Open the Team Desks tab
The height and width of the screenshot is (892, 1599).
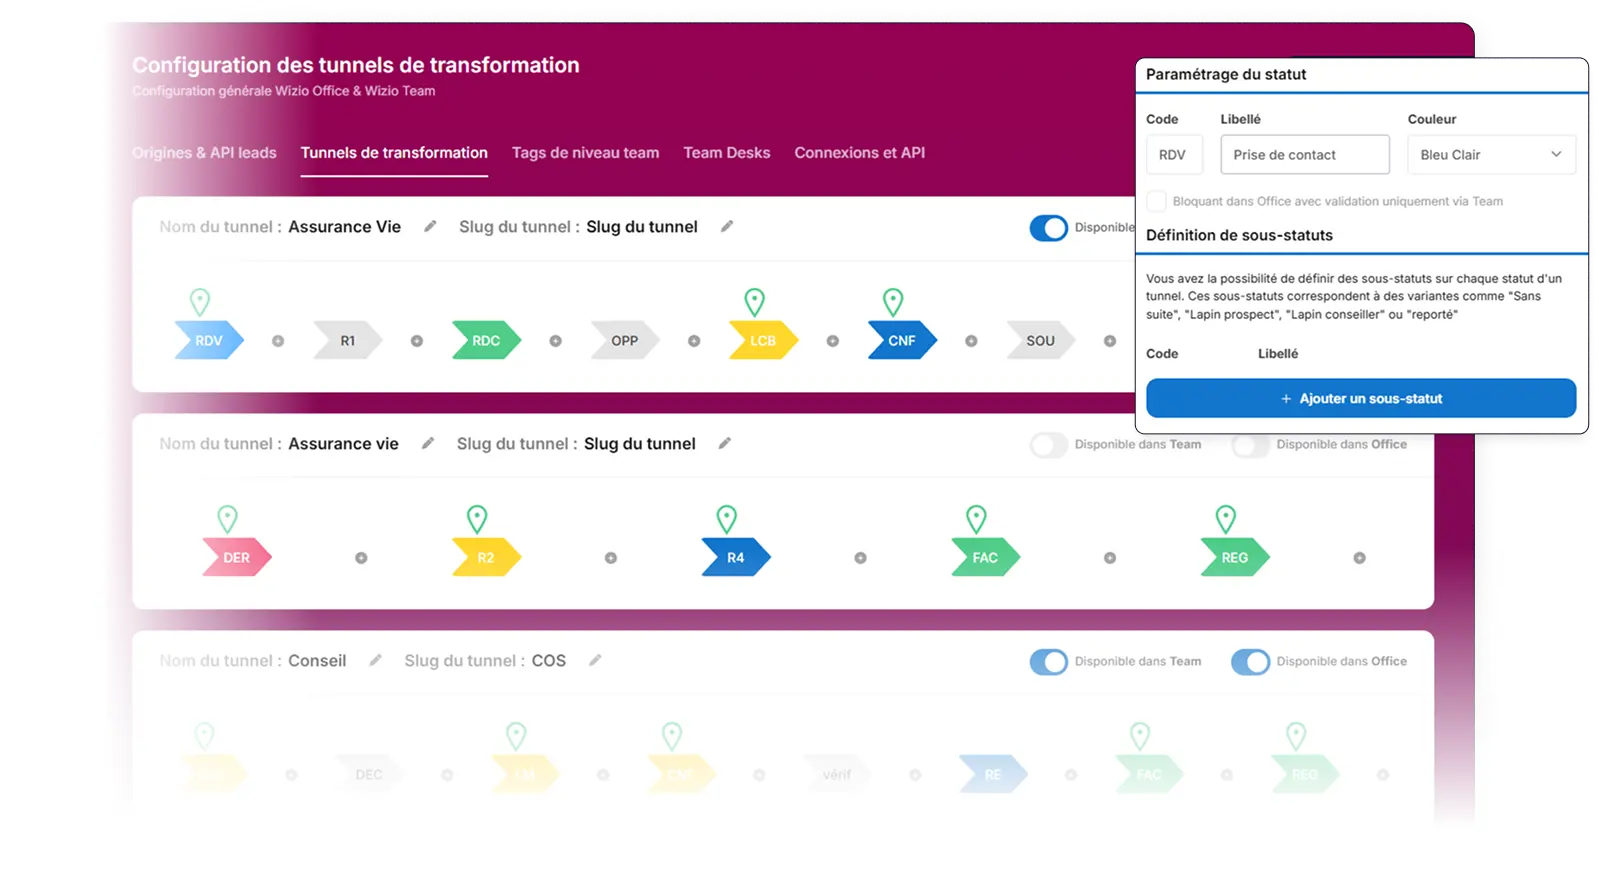coord(726,153)
